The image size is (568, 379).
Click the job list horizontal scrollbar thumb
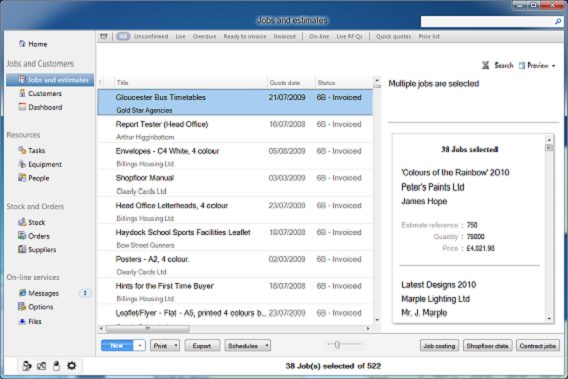pyautogui.click(x=147, y=329)
